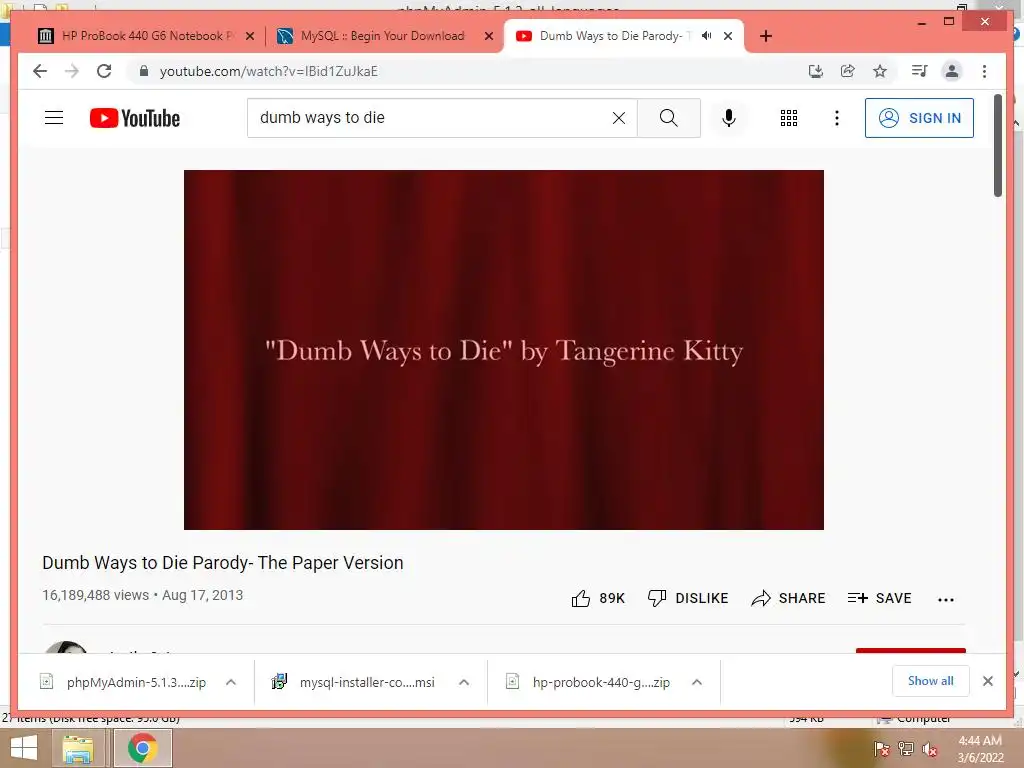
Task: Open the Chrome profile avatar
Action: coord(952,71)
